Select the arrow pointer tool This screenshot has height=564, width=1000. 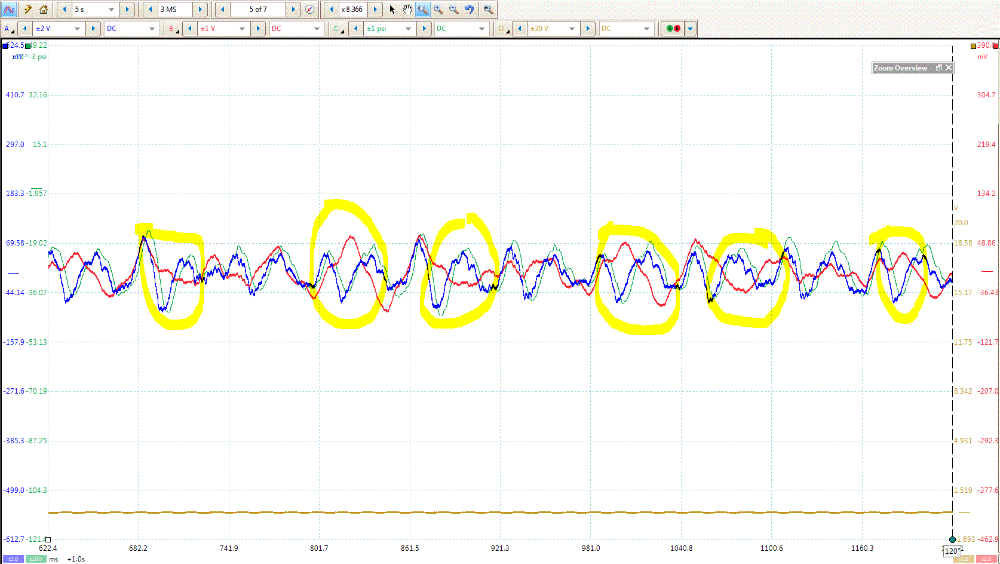coord(392,9)
